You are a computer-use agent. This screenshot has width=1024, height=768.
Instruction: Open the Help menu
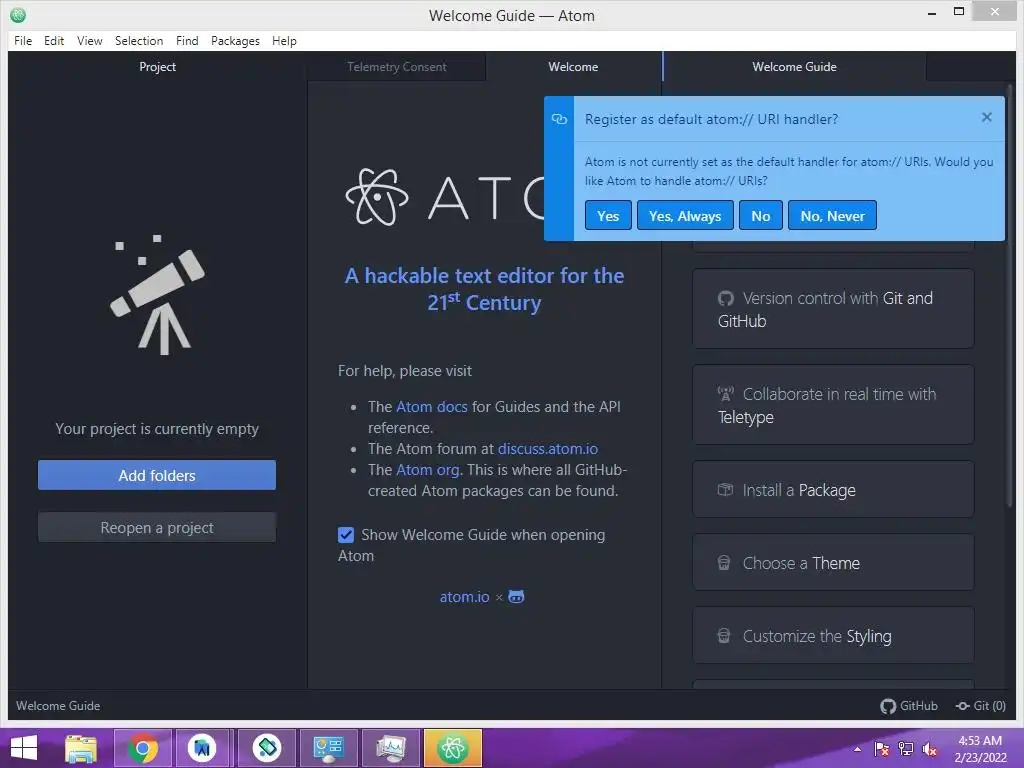(x=284, y=40)
